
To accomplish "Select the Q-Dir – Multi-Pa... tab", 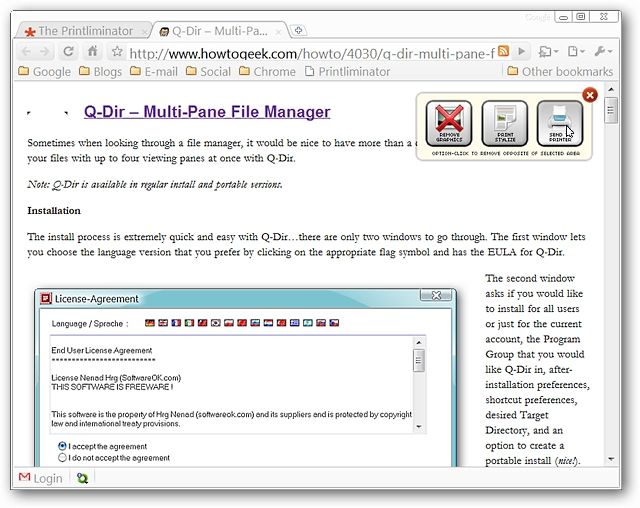I will tap(220, 31).
